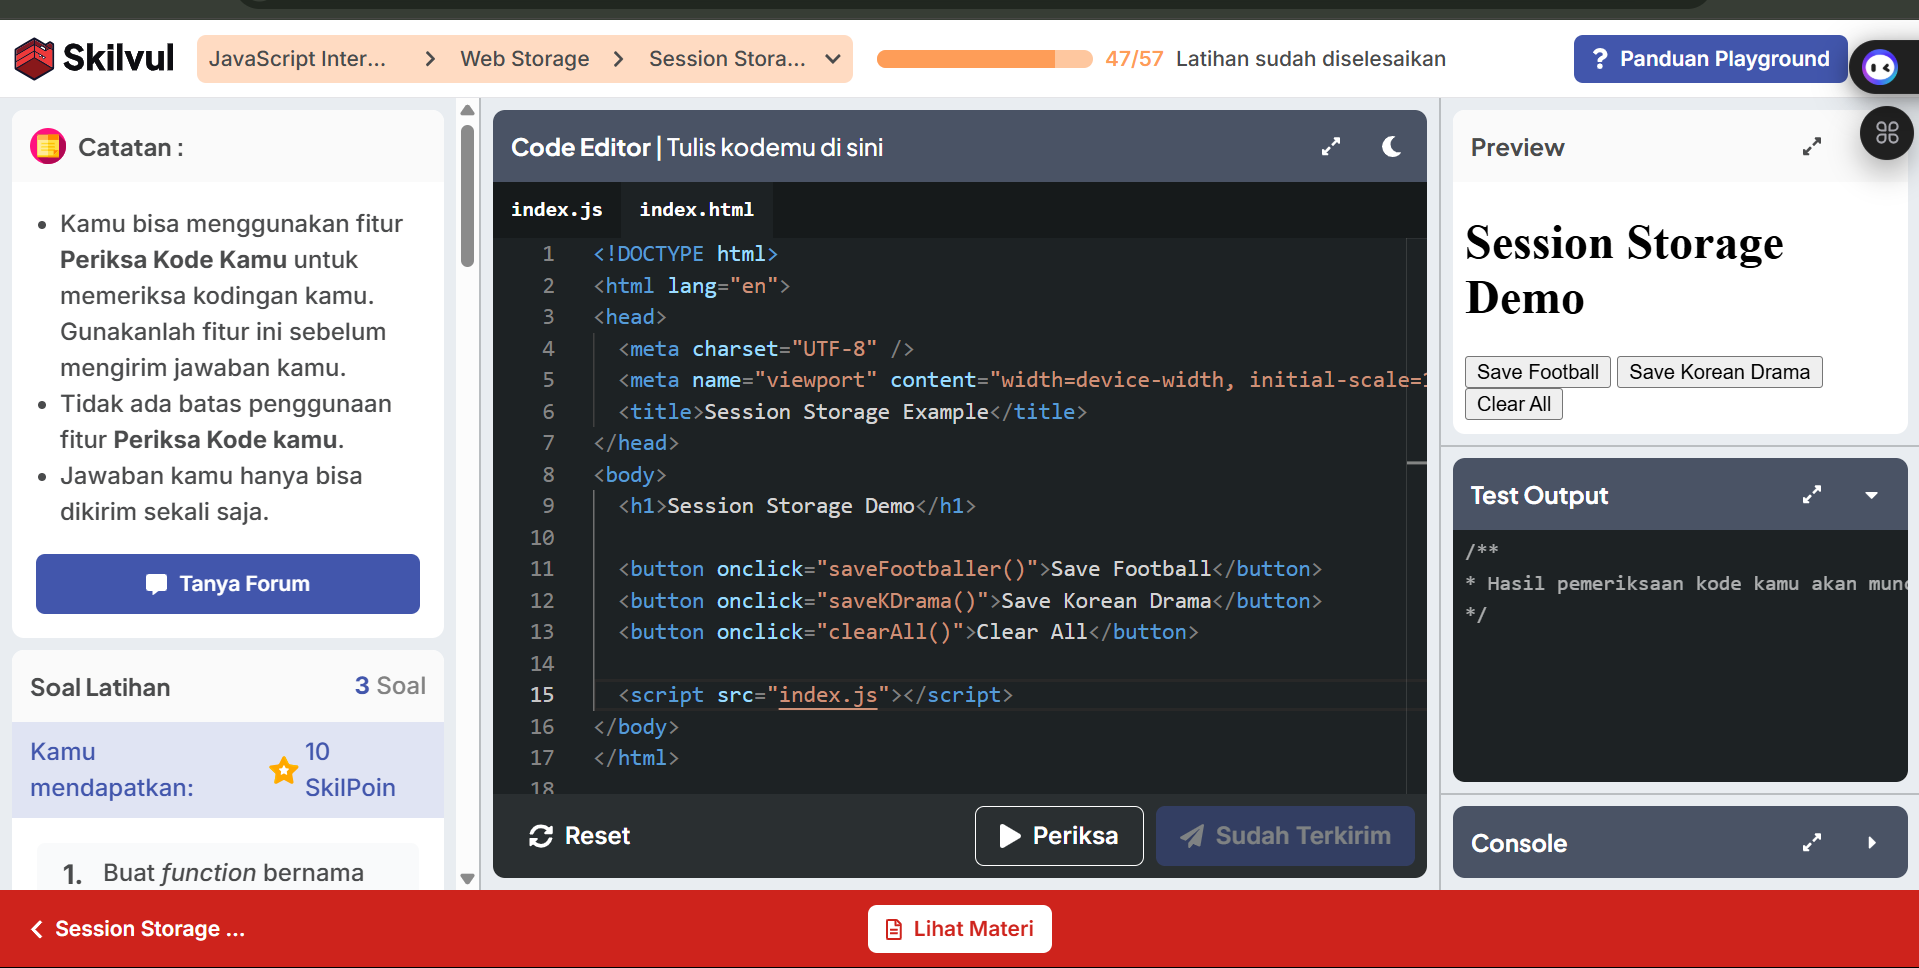Click the saveFootballer() code line
The width and height of the screenshot is (1919, 968).
click(970, 569)
